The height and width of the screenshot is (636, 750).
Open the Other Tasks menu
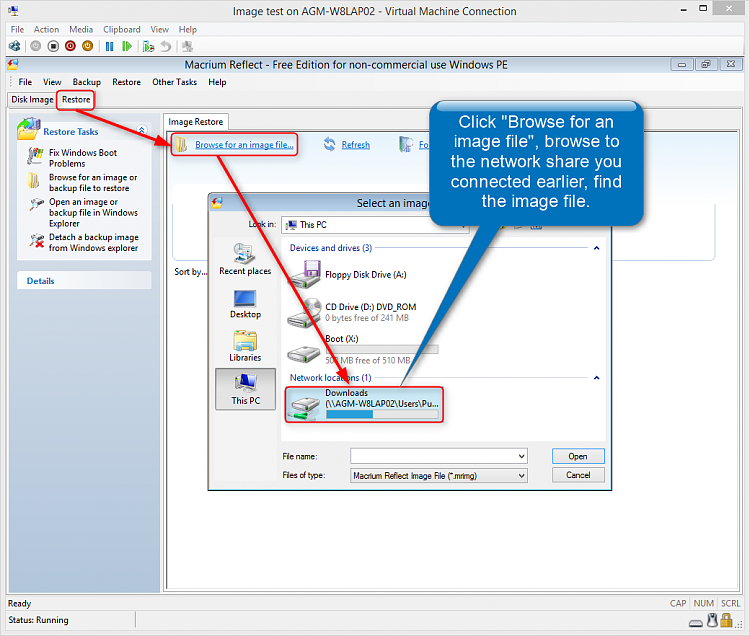pyautogui.click(x=175, y=82)
